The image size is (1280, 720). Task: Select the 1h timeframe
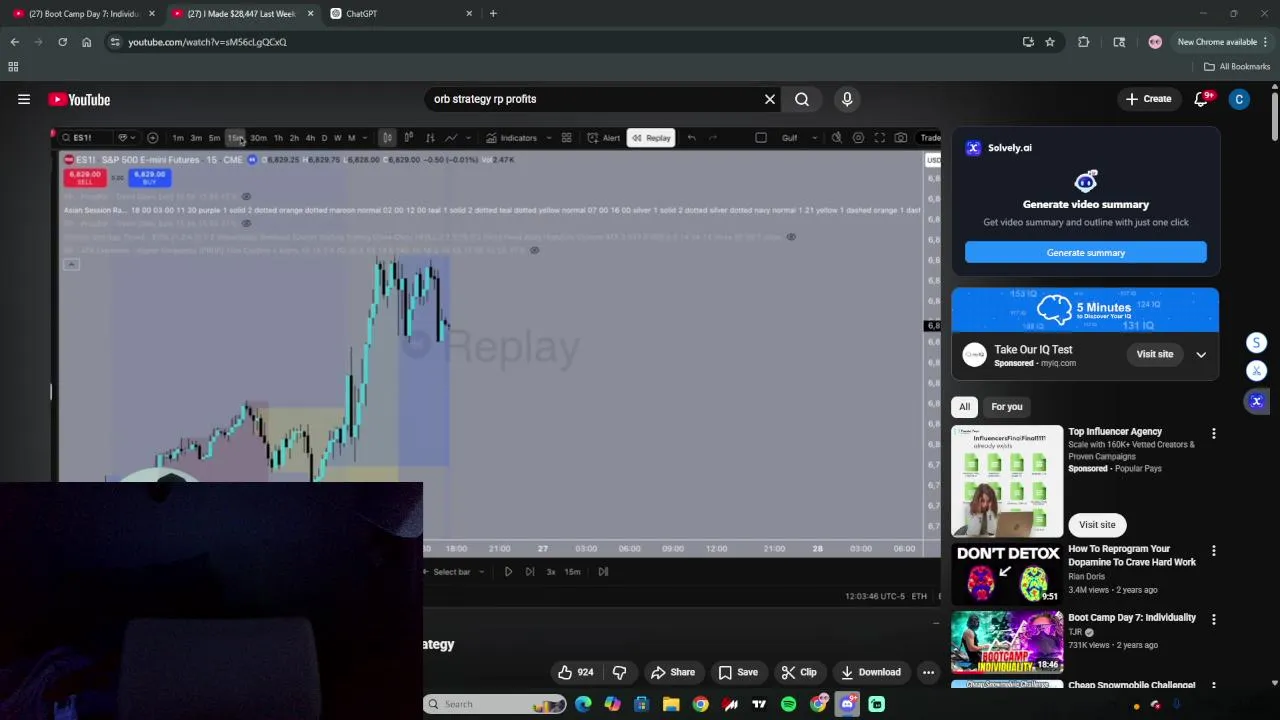pyautogui.click(x=278, y=138)
